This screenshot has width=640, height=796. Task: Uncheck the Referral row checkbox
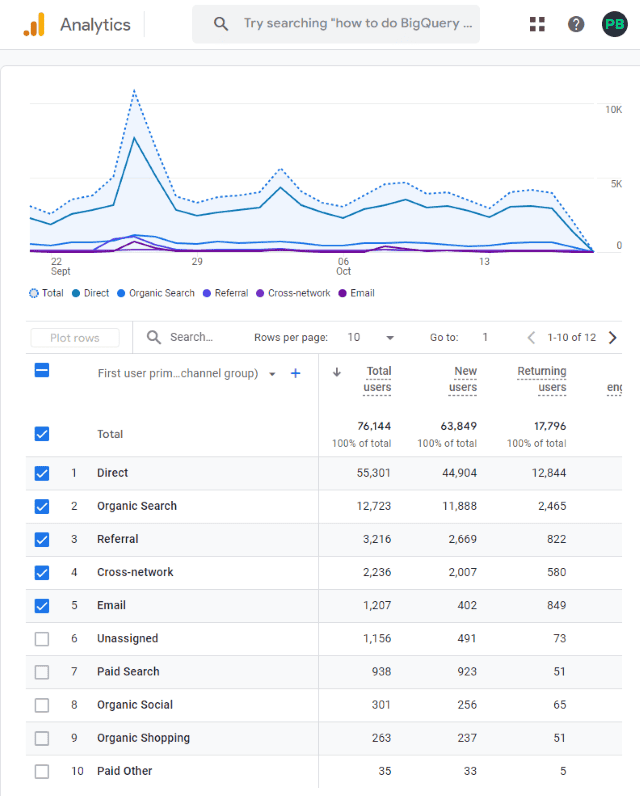(x=42, y=539)
